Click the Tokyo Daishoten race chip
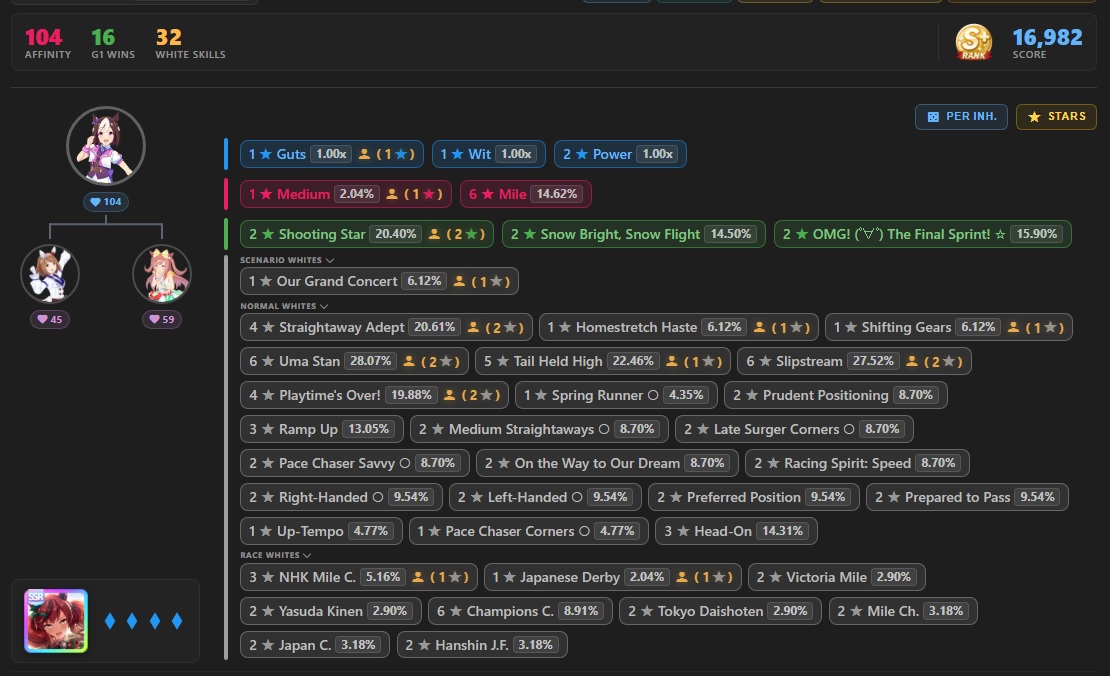 pyautogui.click(x=721, y=611)
